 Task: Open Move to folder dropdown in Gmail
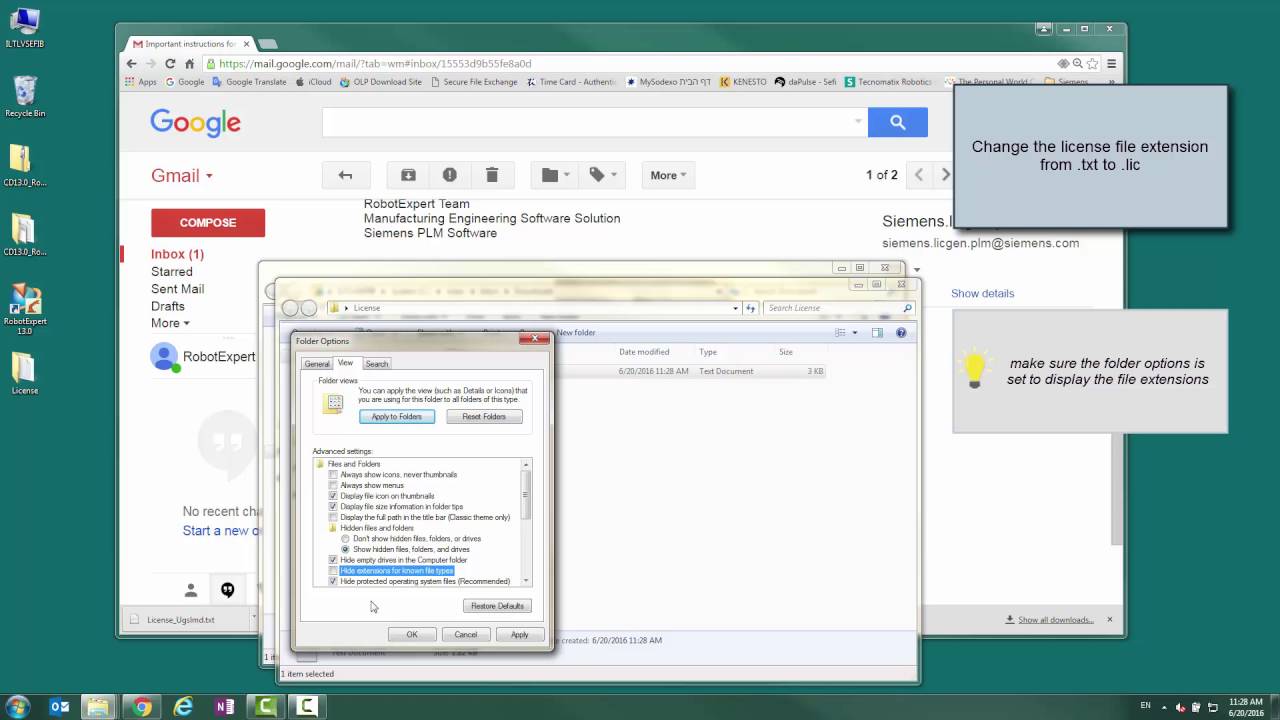(x=556, y=175)
